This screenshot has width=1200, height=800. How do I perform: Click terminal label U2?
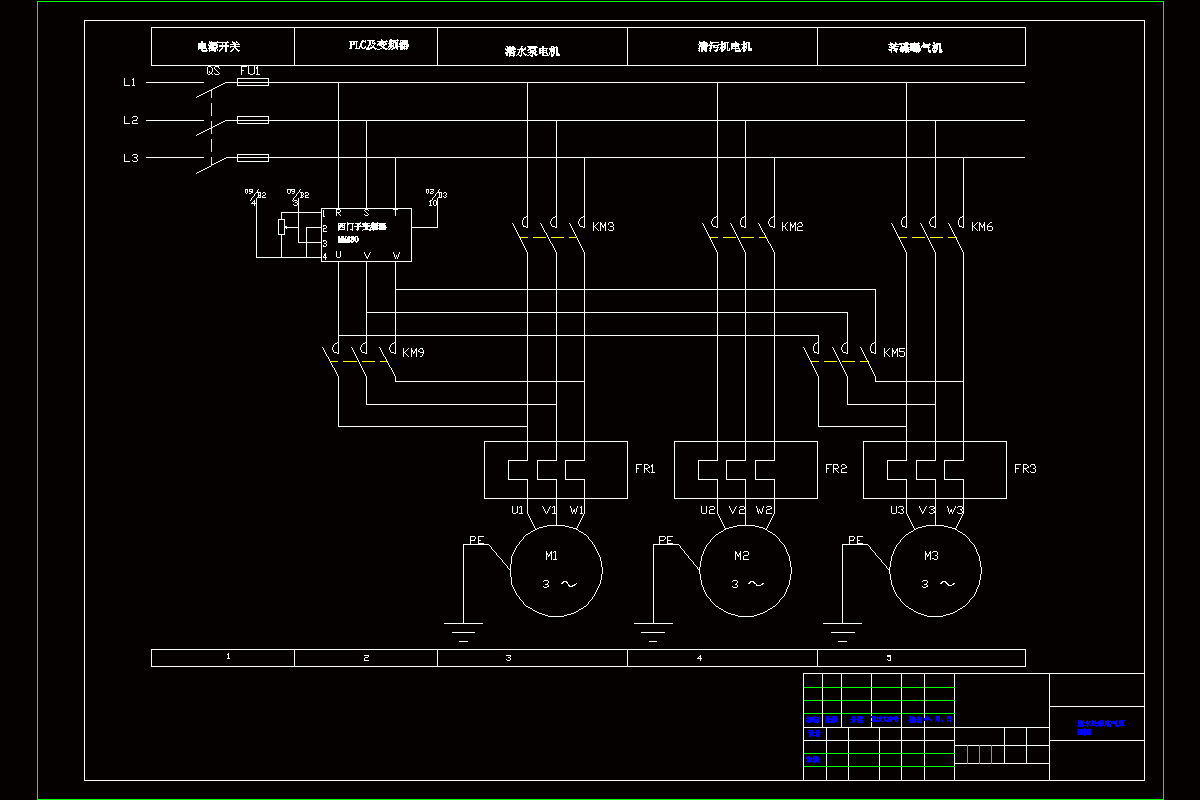click(x=708, y=510)
